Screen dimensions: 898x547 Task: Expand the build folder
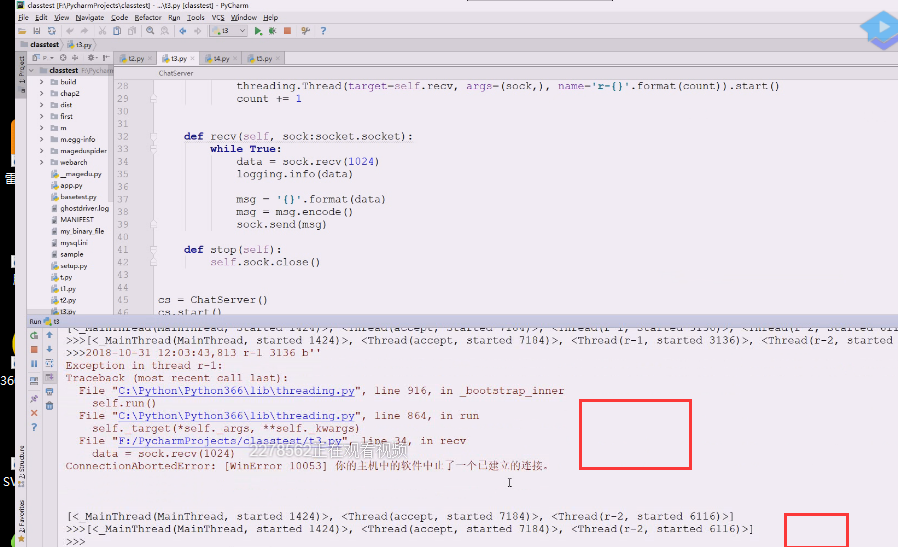(41, 82)
